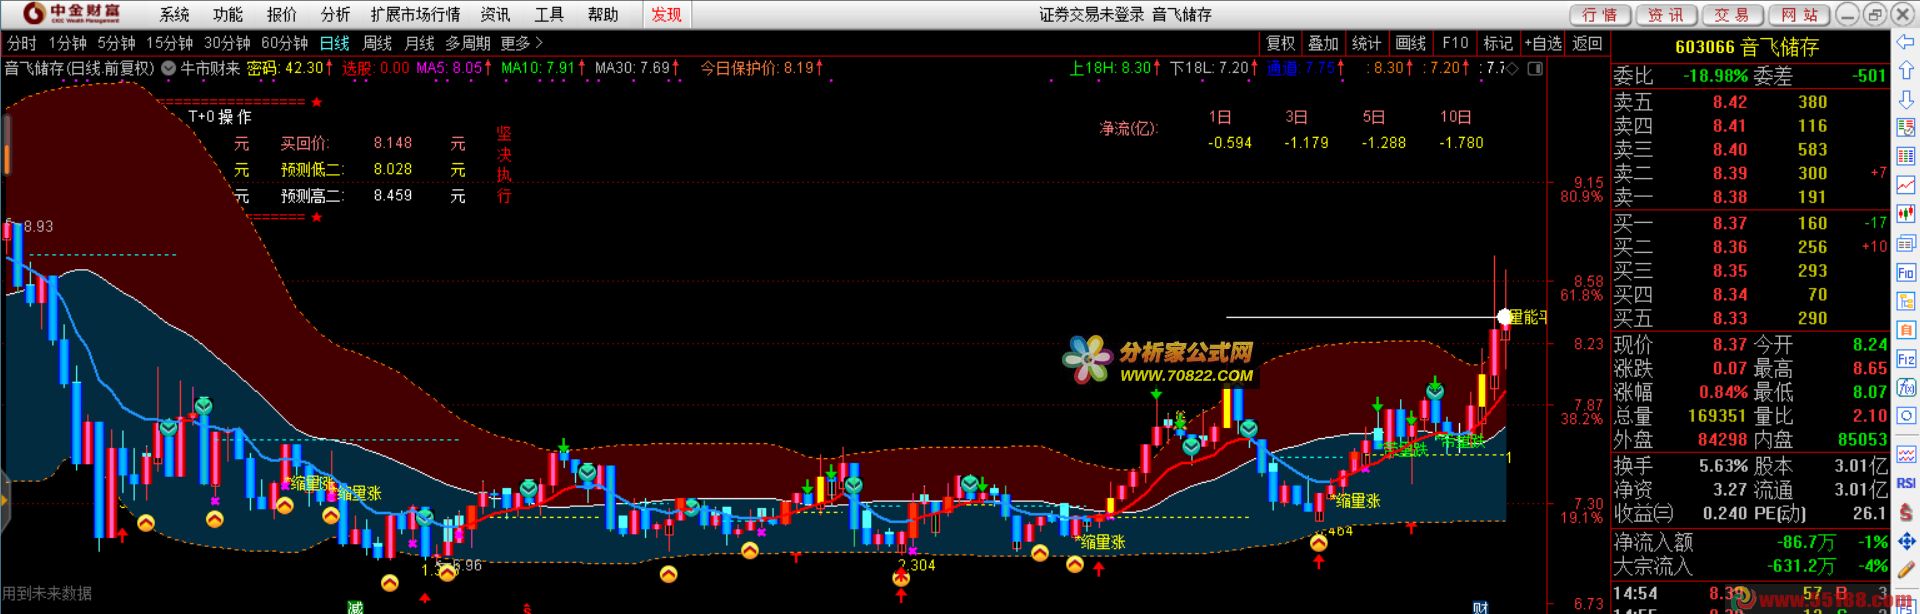Image resolution: width=1920 pixels, height=614 pixels.
Task: Expand the 更多 period options
Action: tap(521, 43)
